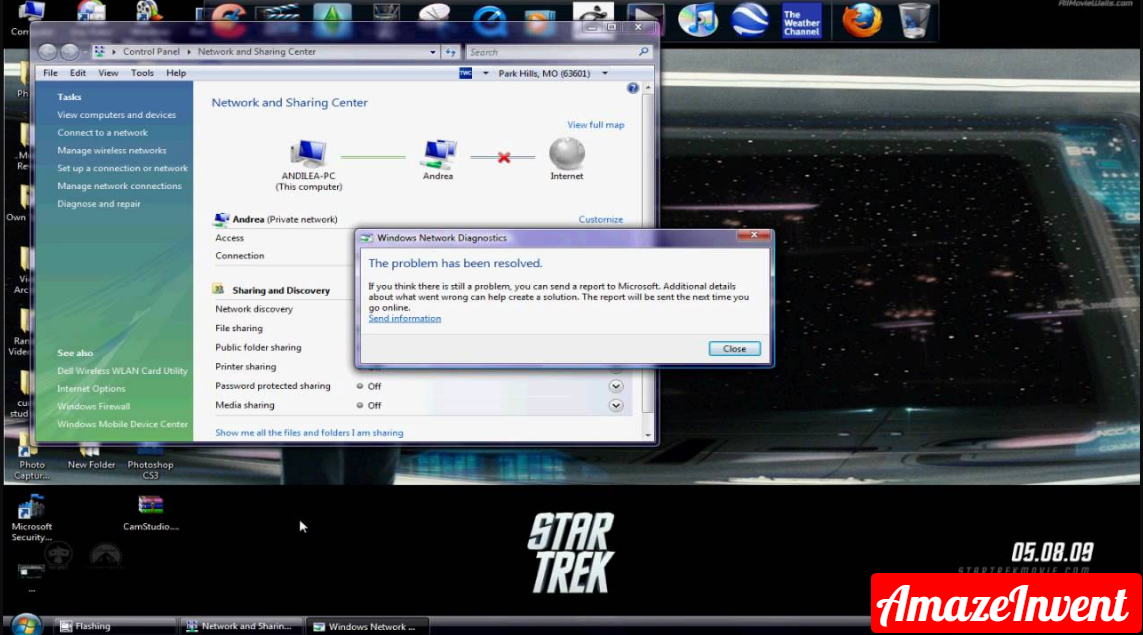
Task: Click Show me all the files and folders link
Action: point(309,432)
